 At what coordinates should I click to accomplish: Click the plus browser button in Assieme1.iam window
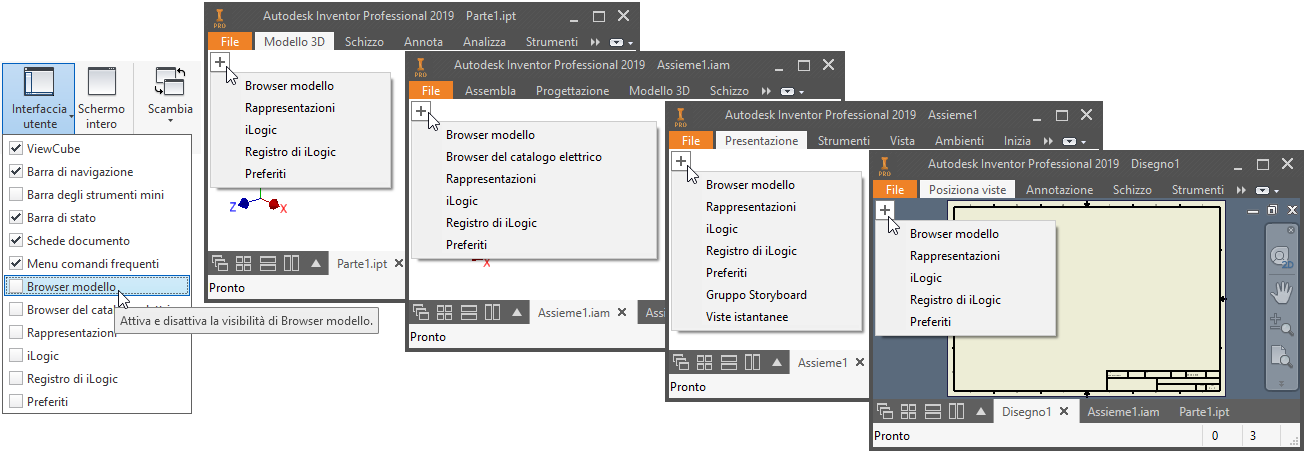click(421, 111)
